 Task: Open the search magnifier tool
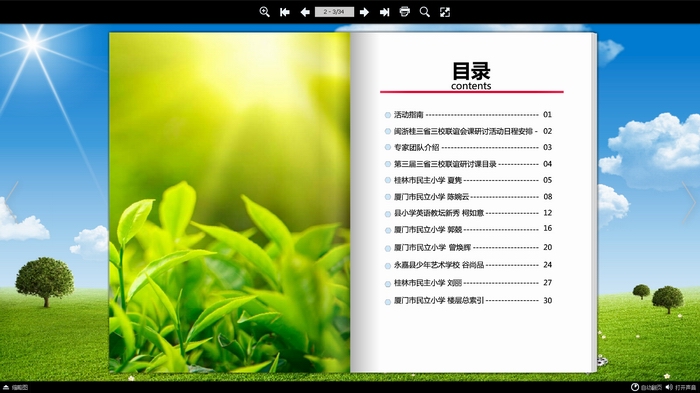[425, 12]
